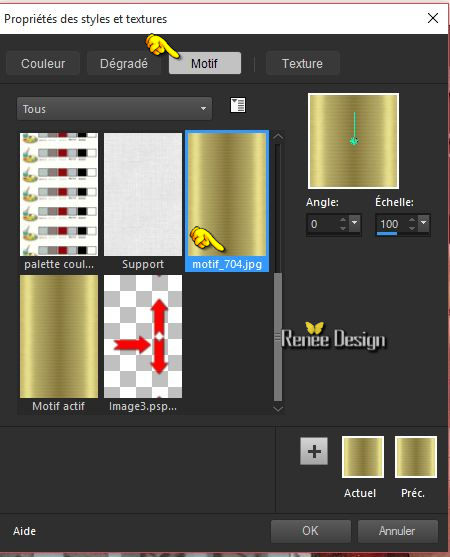Click the list view options icon

[x=238, y=105]
